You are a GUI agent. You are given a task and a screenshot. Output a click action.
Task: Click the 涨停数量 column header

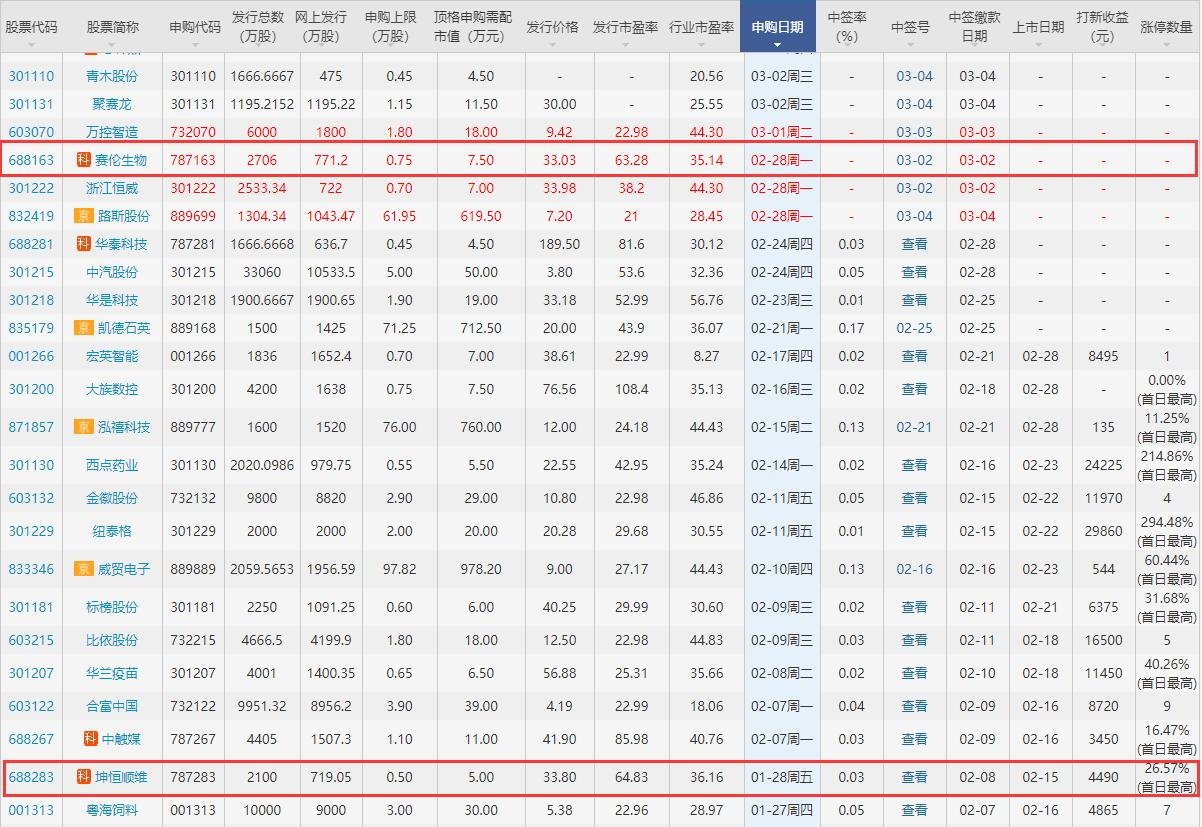1167,27
